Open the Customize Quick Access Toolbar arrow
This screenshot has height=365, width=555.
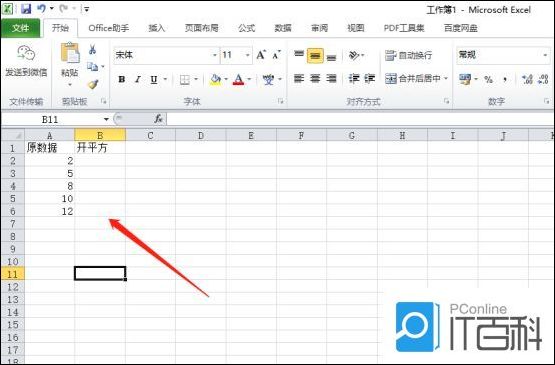click(87, 9)
